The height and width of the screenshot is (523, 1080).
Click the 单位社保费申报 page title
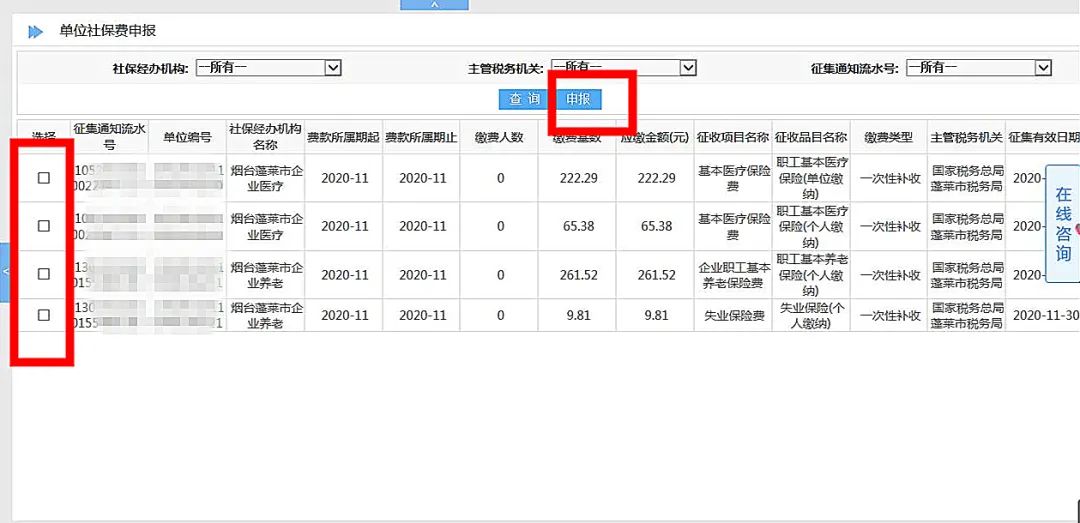tap(107, 31)
